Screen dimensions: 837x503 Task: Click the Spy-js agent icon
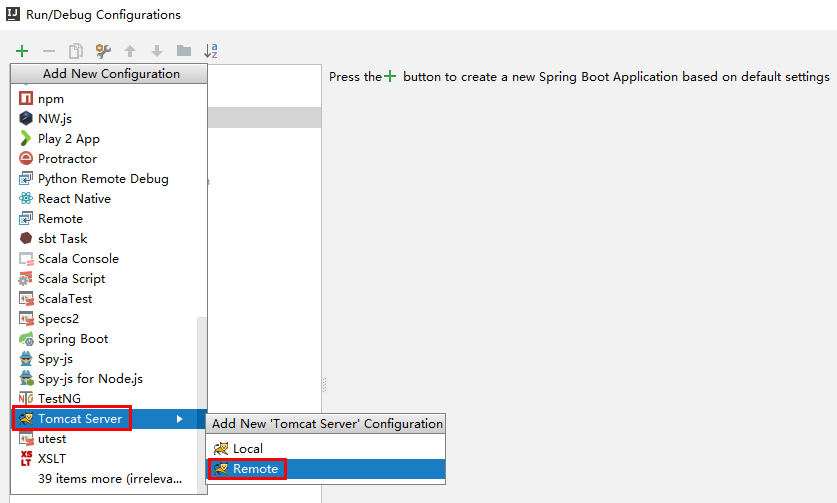click(26, 358)
